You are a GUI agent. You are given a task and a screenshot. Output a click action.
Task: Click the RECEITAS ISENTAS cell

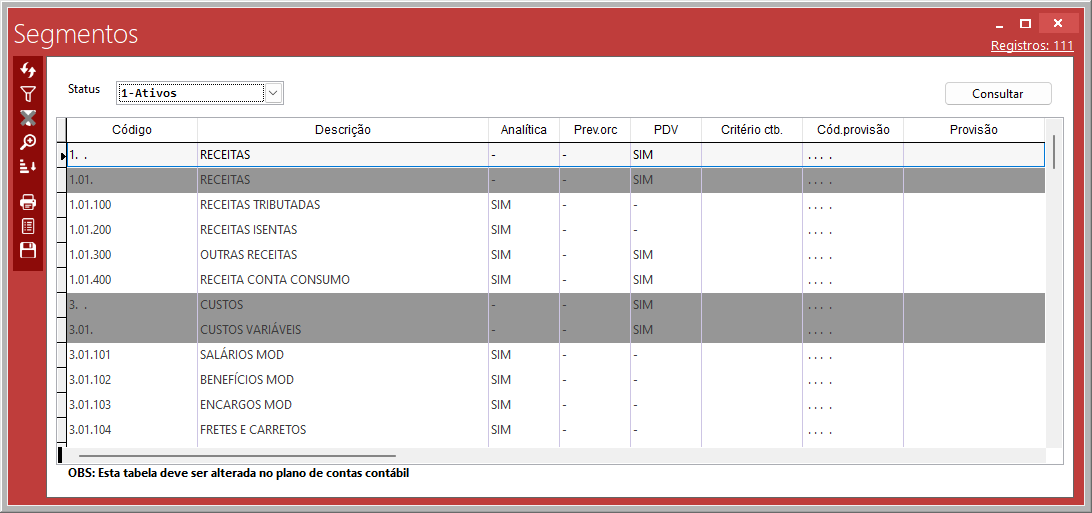[x=343, y=230]
